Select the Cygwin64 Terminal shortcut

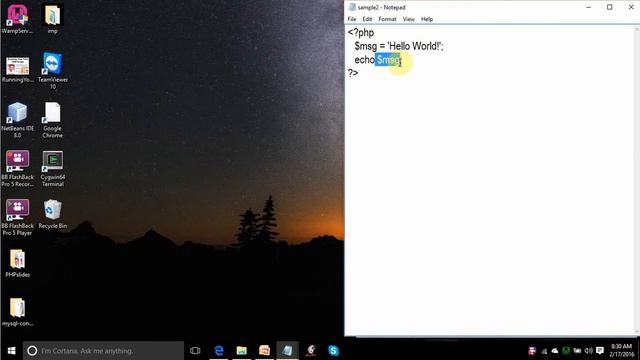pyautogui.click(x=53, y=168)
